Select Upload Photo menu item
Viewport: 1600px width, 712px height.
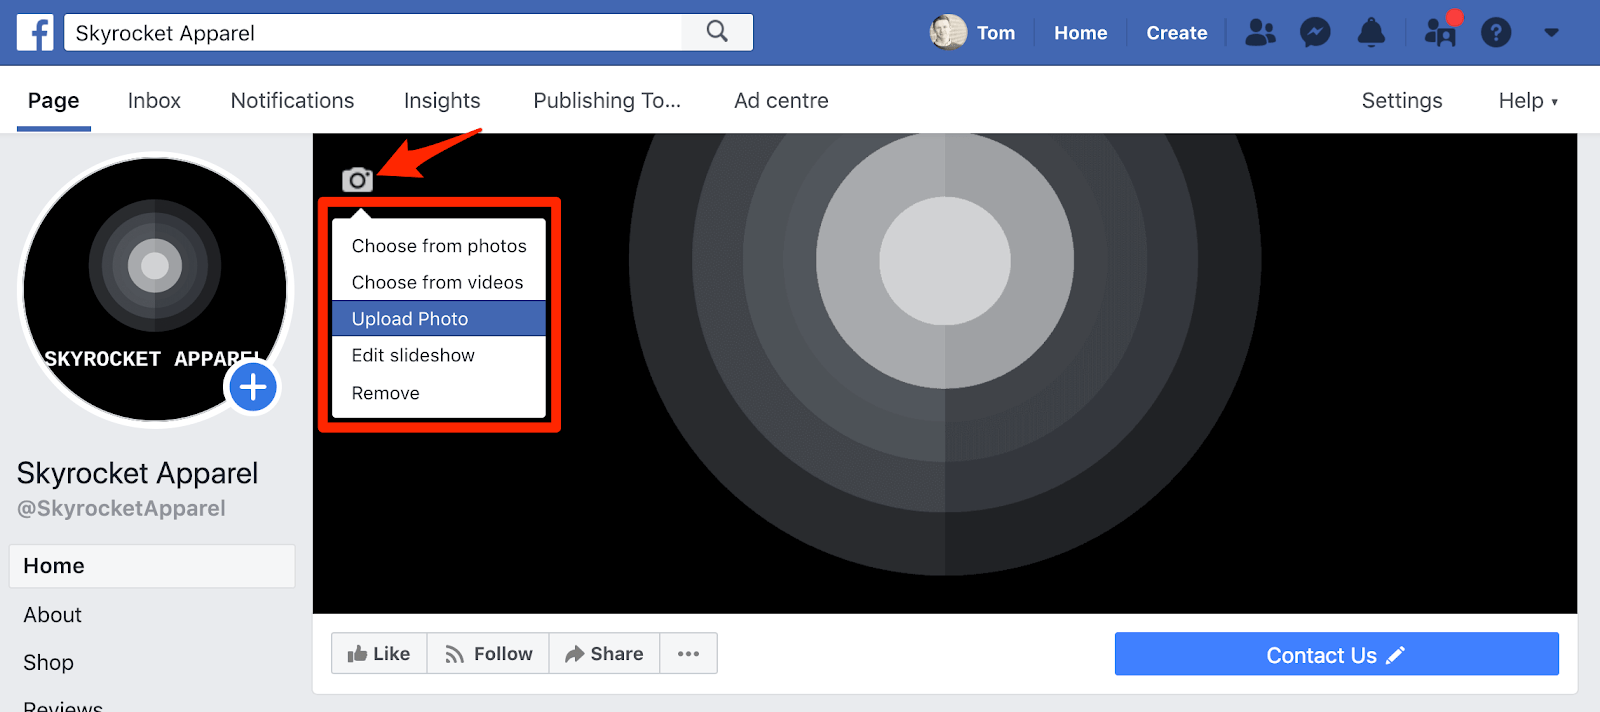click(439, 319)
